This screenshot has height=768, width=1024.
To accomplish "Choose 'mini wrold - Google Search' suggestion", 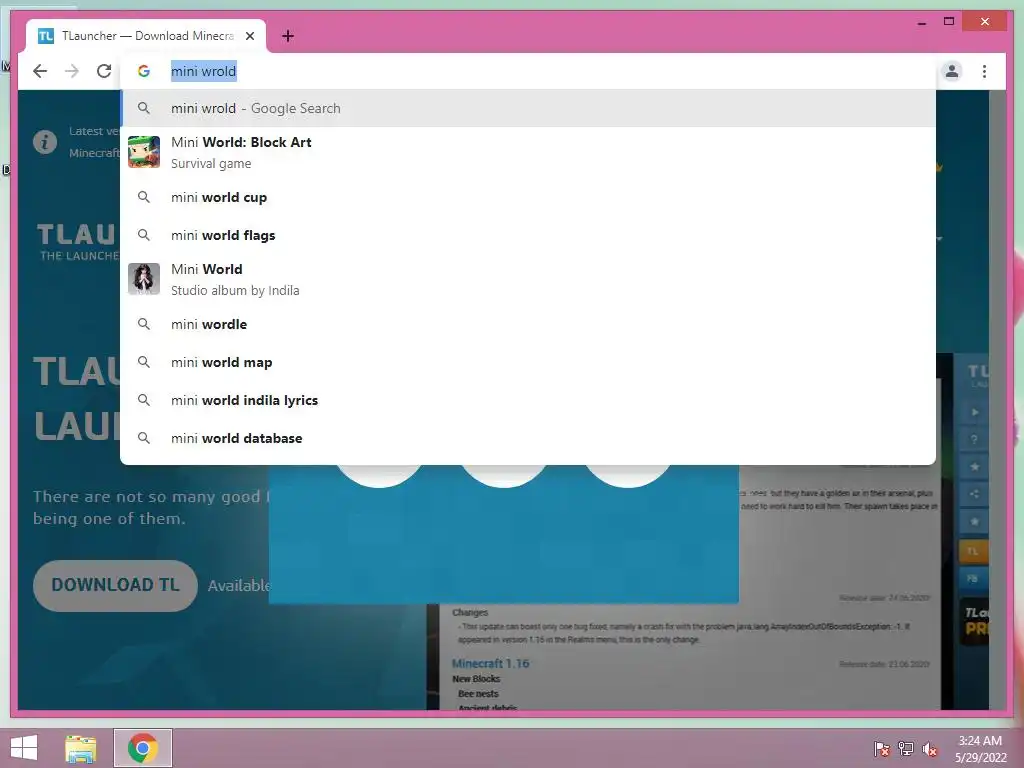I will pos(528,108).
